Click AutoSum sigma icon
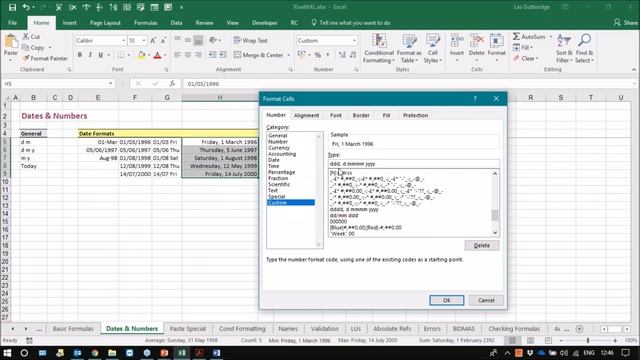The height and width of the screenshot is (360, 640). tap(516, 36)
